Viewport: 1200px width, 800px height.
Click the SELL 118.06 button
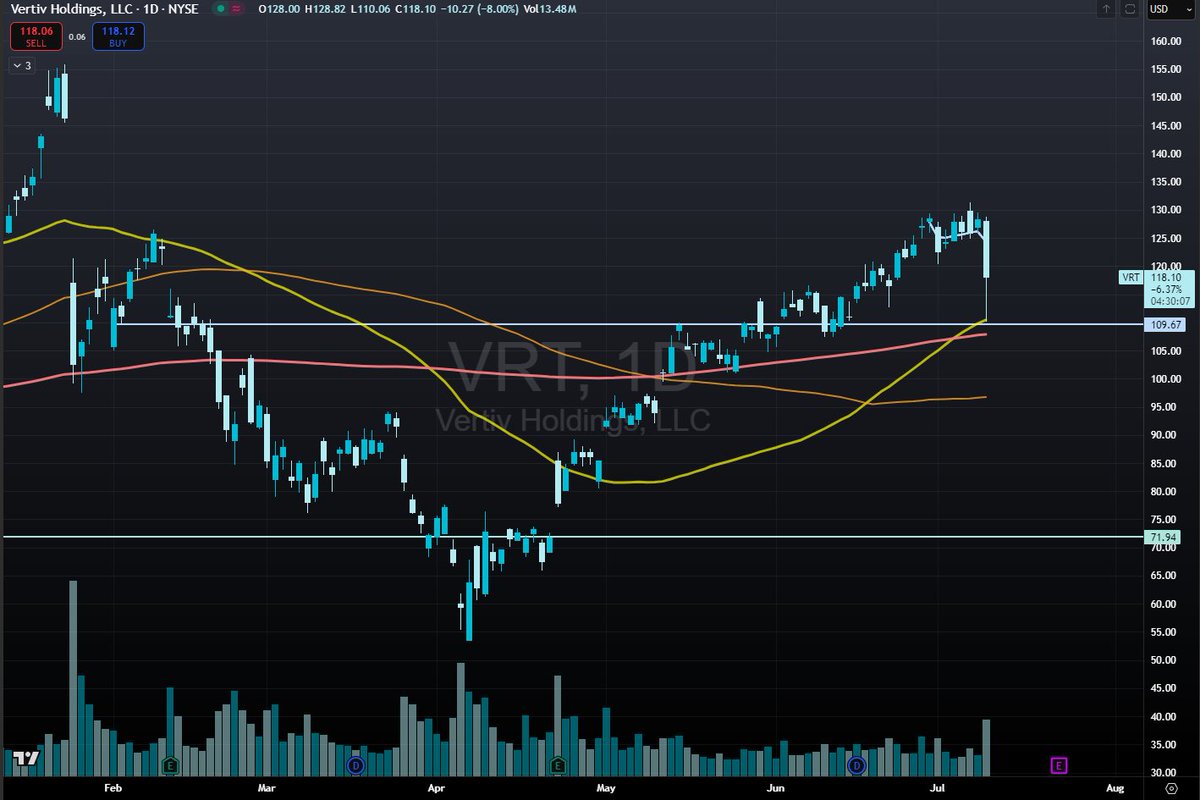[x=35, y=37]
